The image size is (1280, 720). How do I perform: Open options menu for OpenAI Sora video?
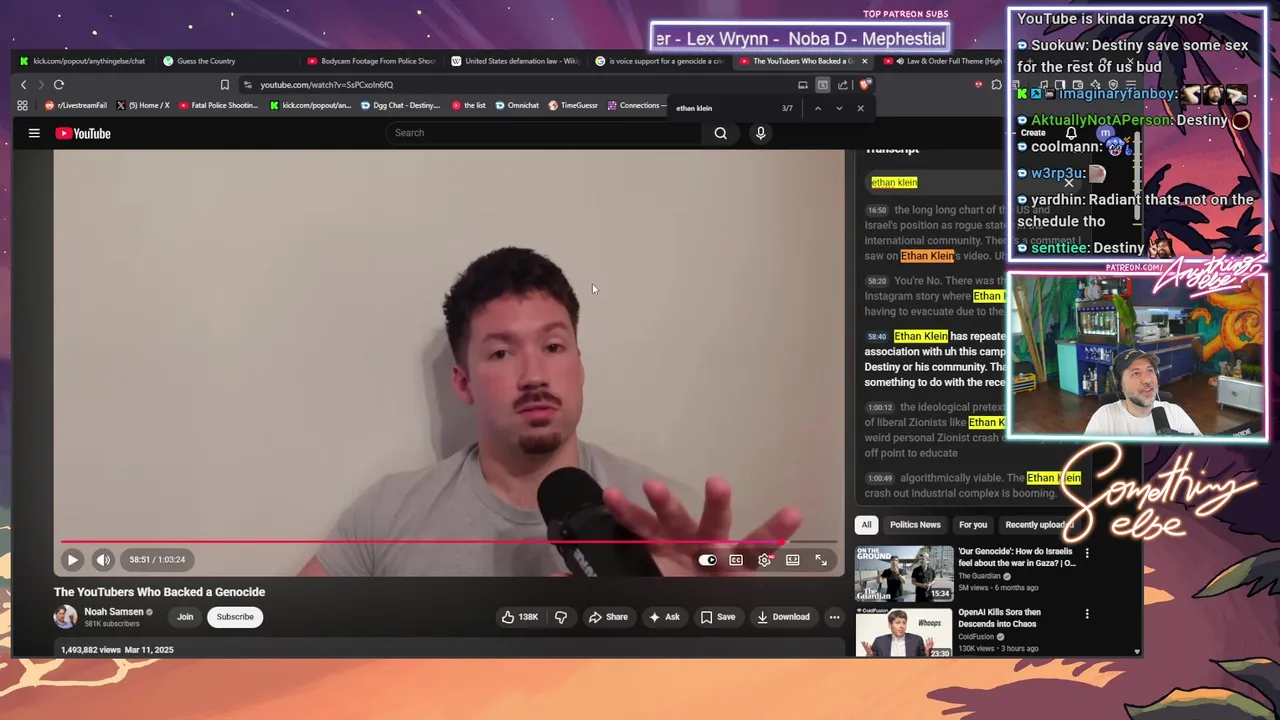pos(1087,614)
